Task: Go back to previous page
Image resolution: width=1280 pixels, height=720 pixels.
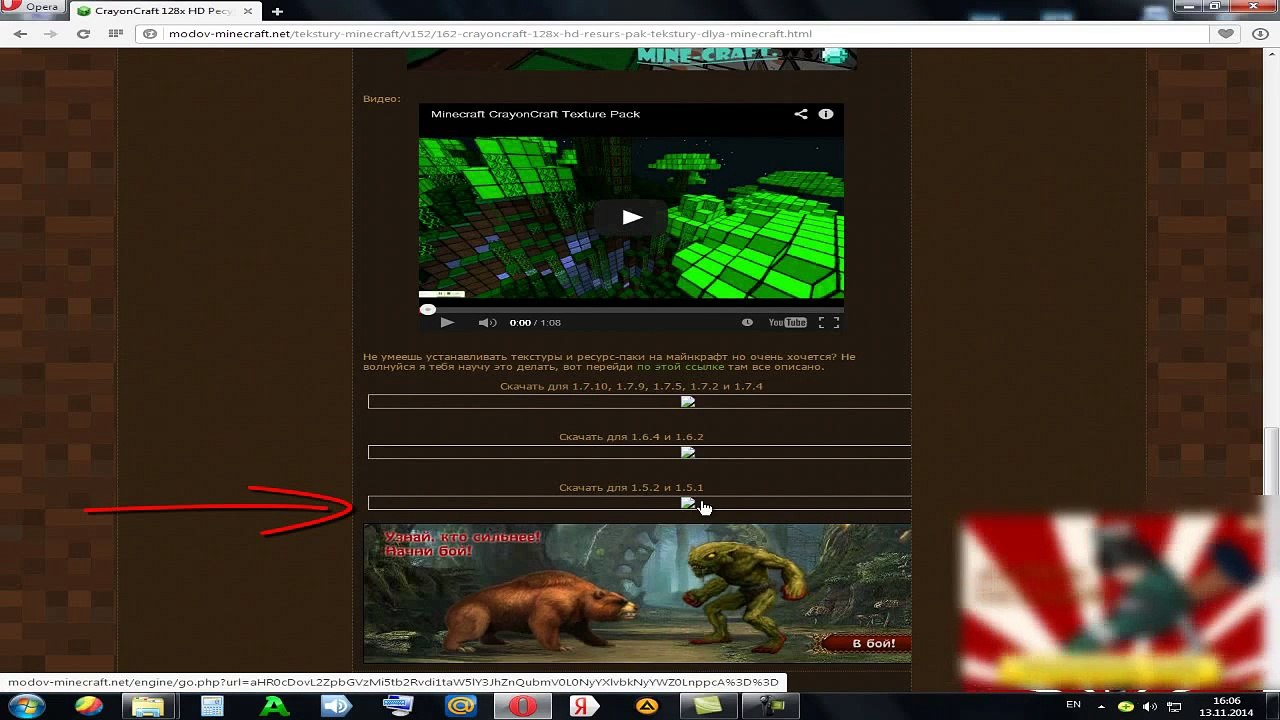Action: coord(21,34)
